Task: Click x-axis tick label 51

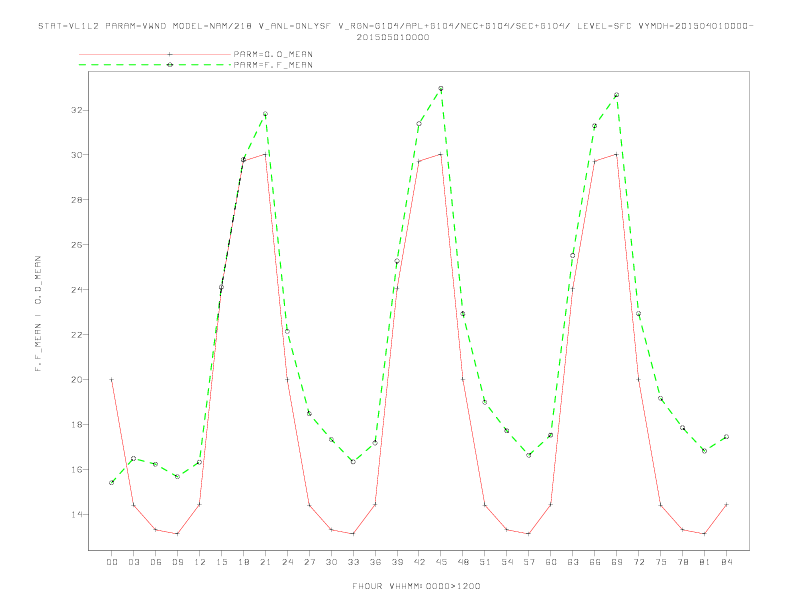Action: pyautogui.click(x=485, y=562)
